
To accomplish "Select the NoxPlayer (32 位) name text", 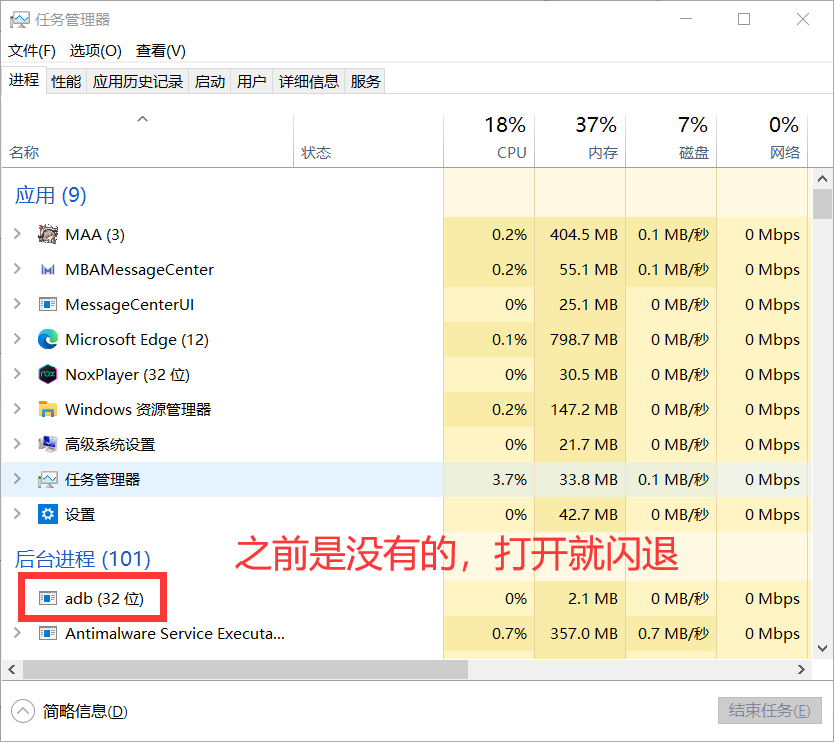I will click(127, 374).
